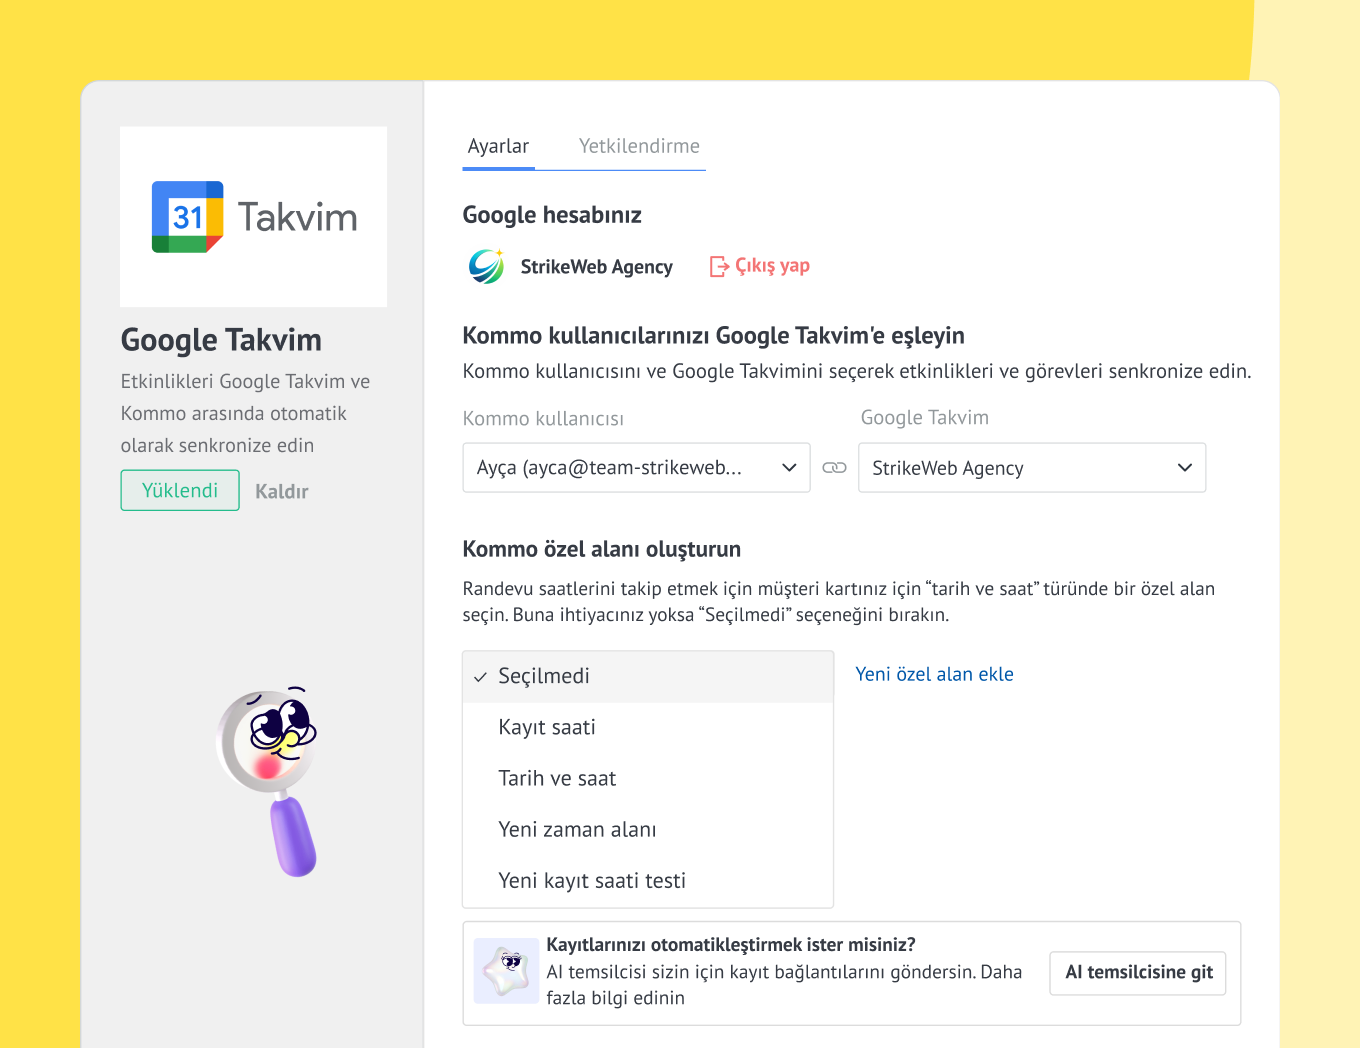Select the Ayarlar tab
1360x1048 pixels.
[x=498, y=146]
